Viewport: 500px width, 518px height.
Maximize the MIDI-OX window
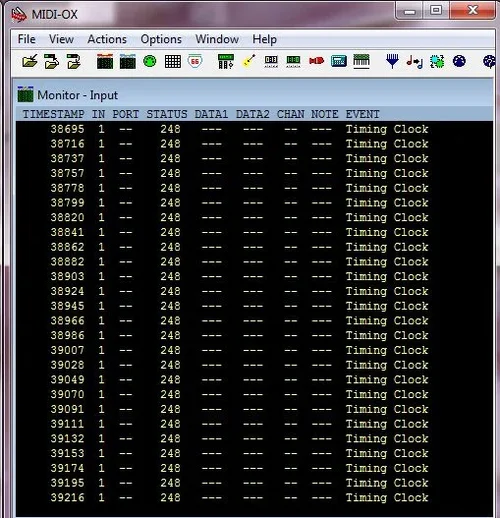pyautogui.click(x=436, y=11)
